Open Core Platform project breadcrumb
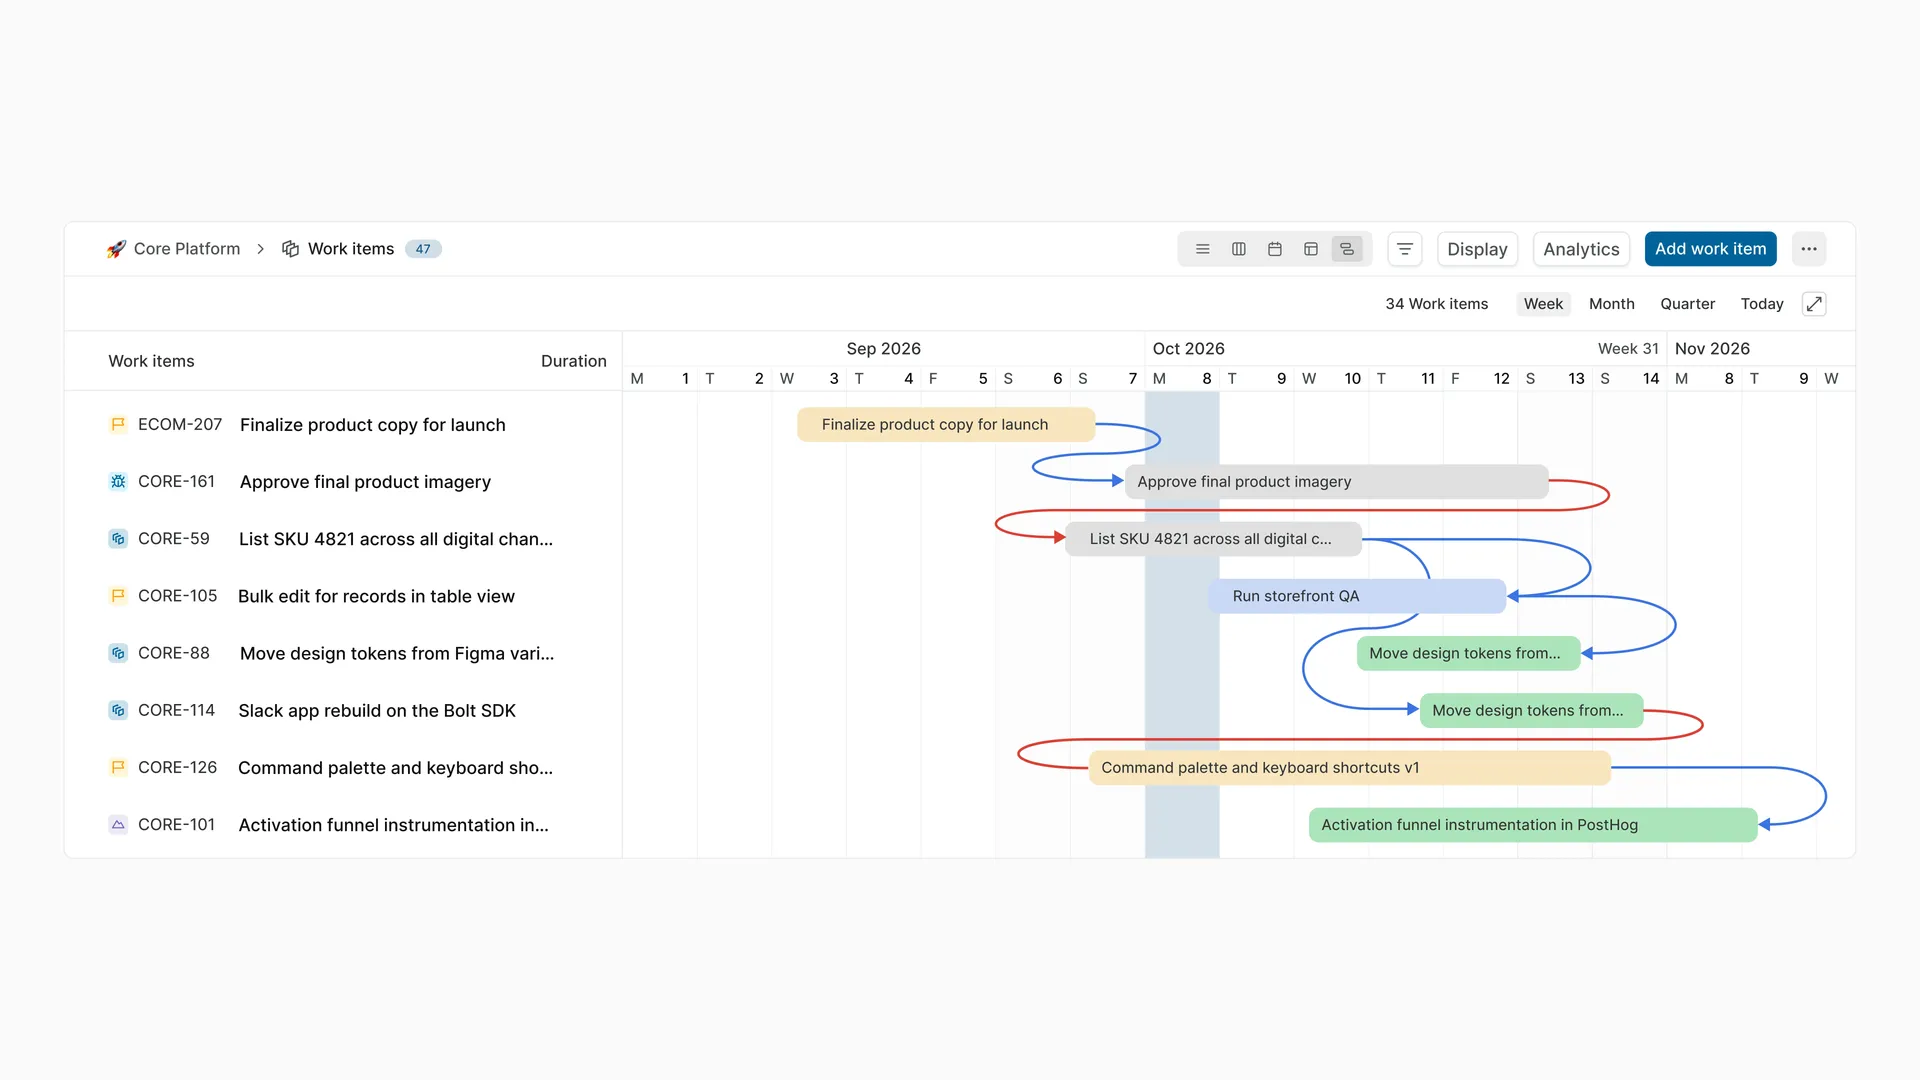Screen dimensions: 1920x1080 187,249
